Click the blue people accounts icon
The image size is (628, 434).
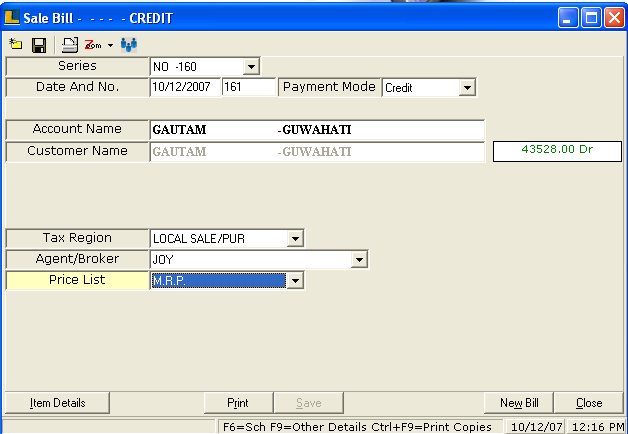point(129,45)
